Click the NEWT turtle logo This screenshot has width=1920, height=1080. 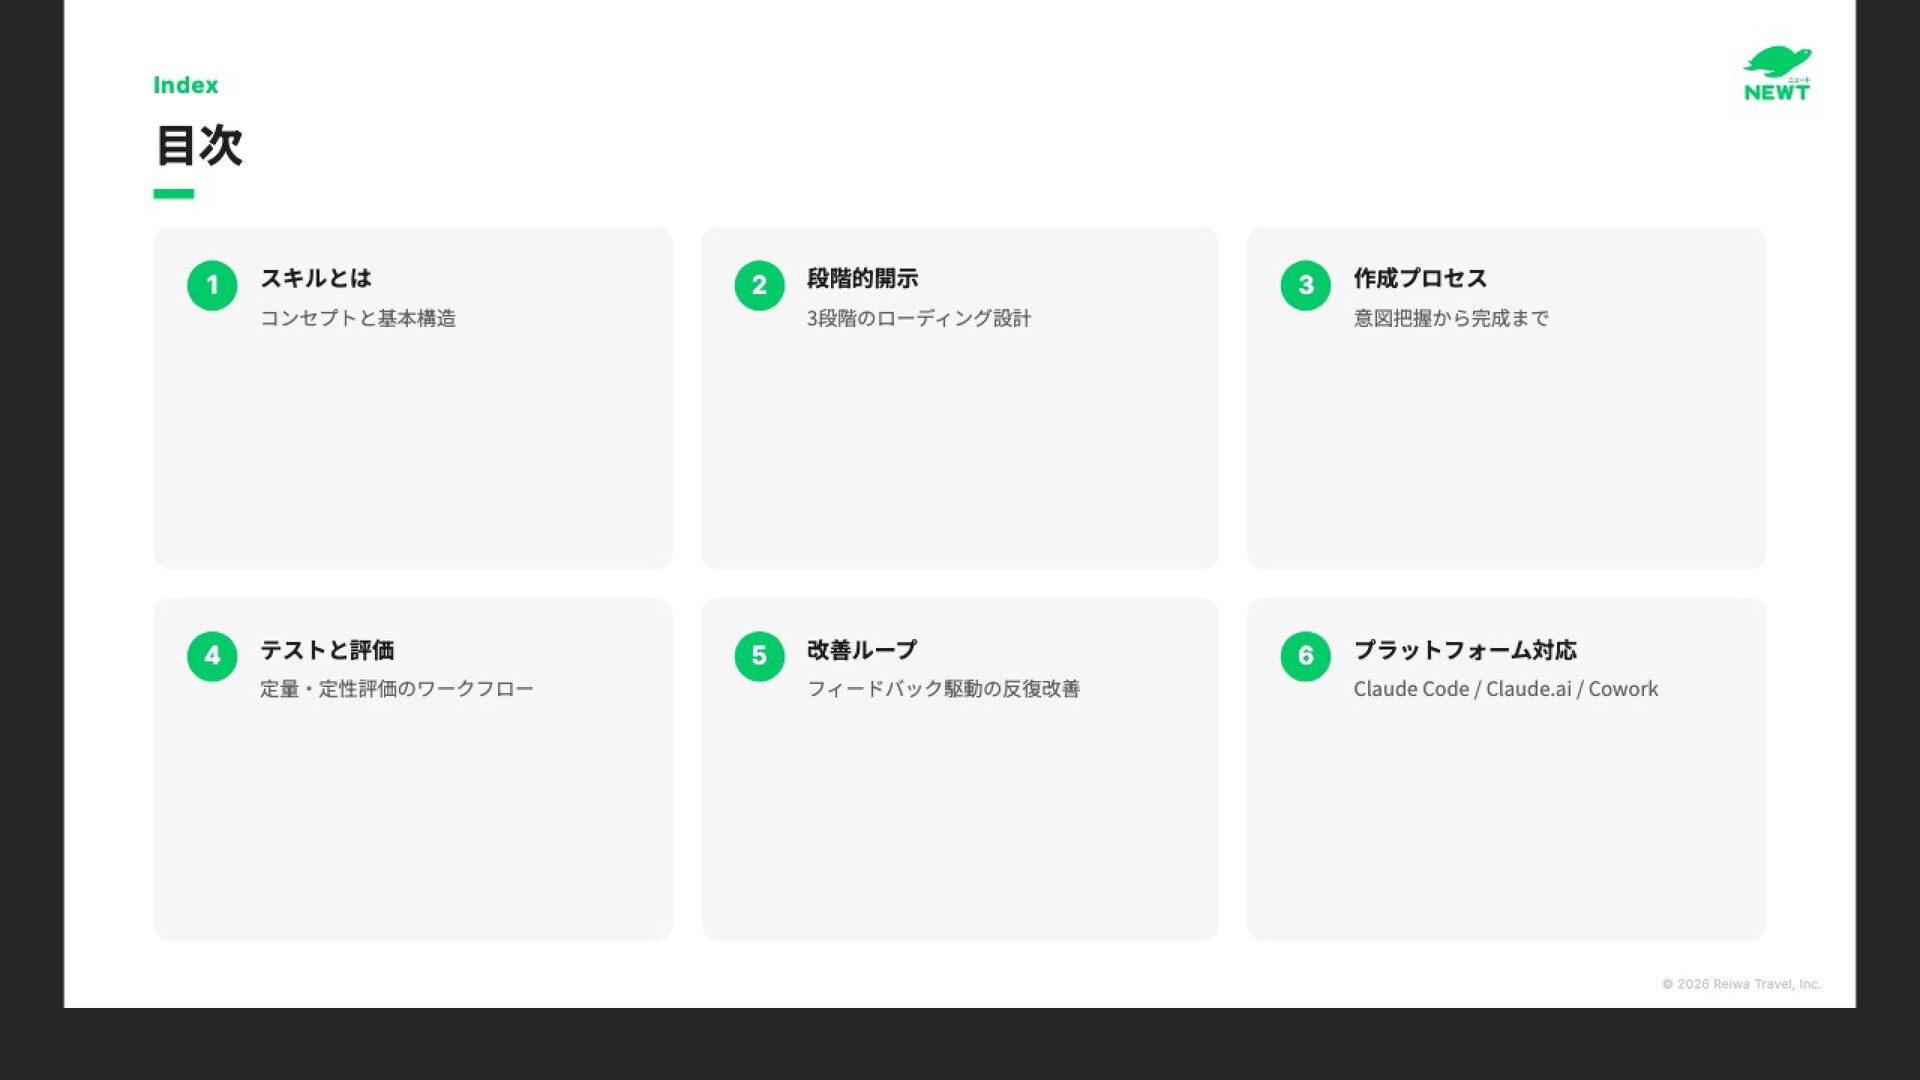coord(1776,74)
